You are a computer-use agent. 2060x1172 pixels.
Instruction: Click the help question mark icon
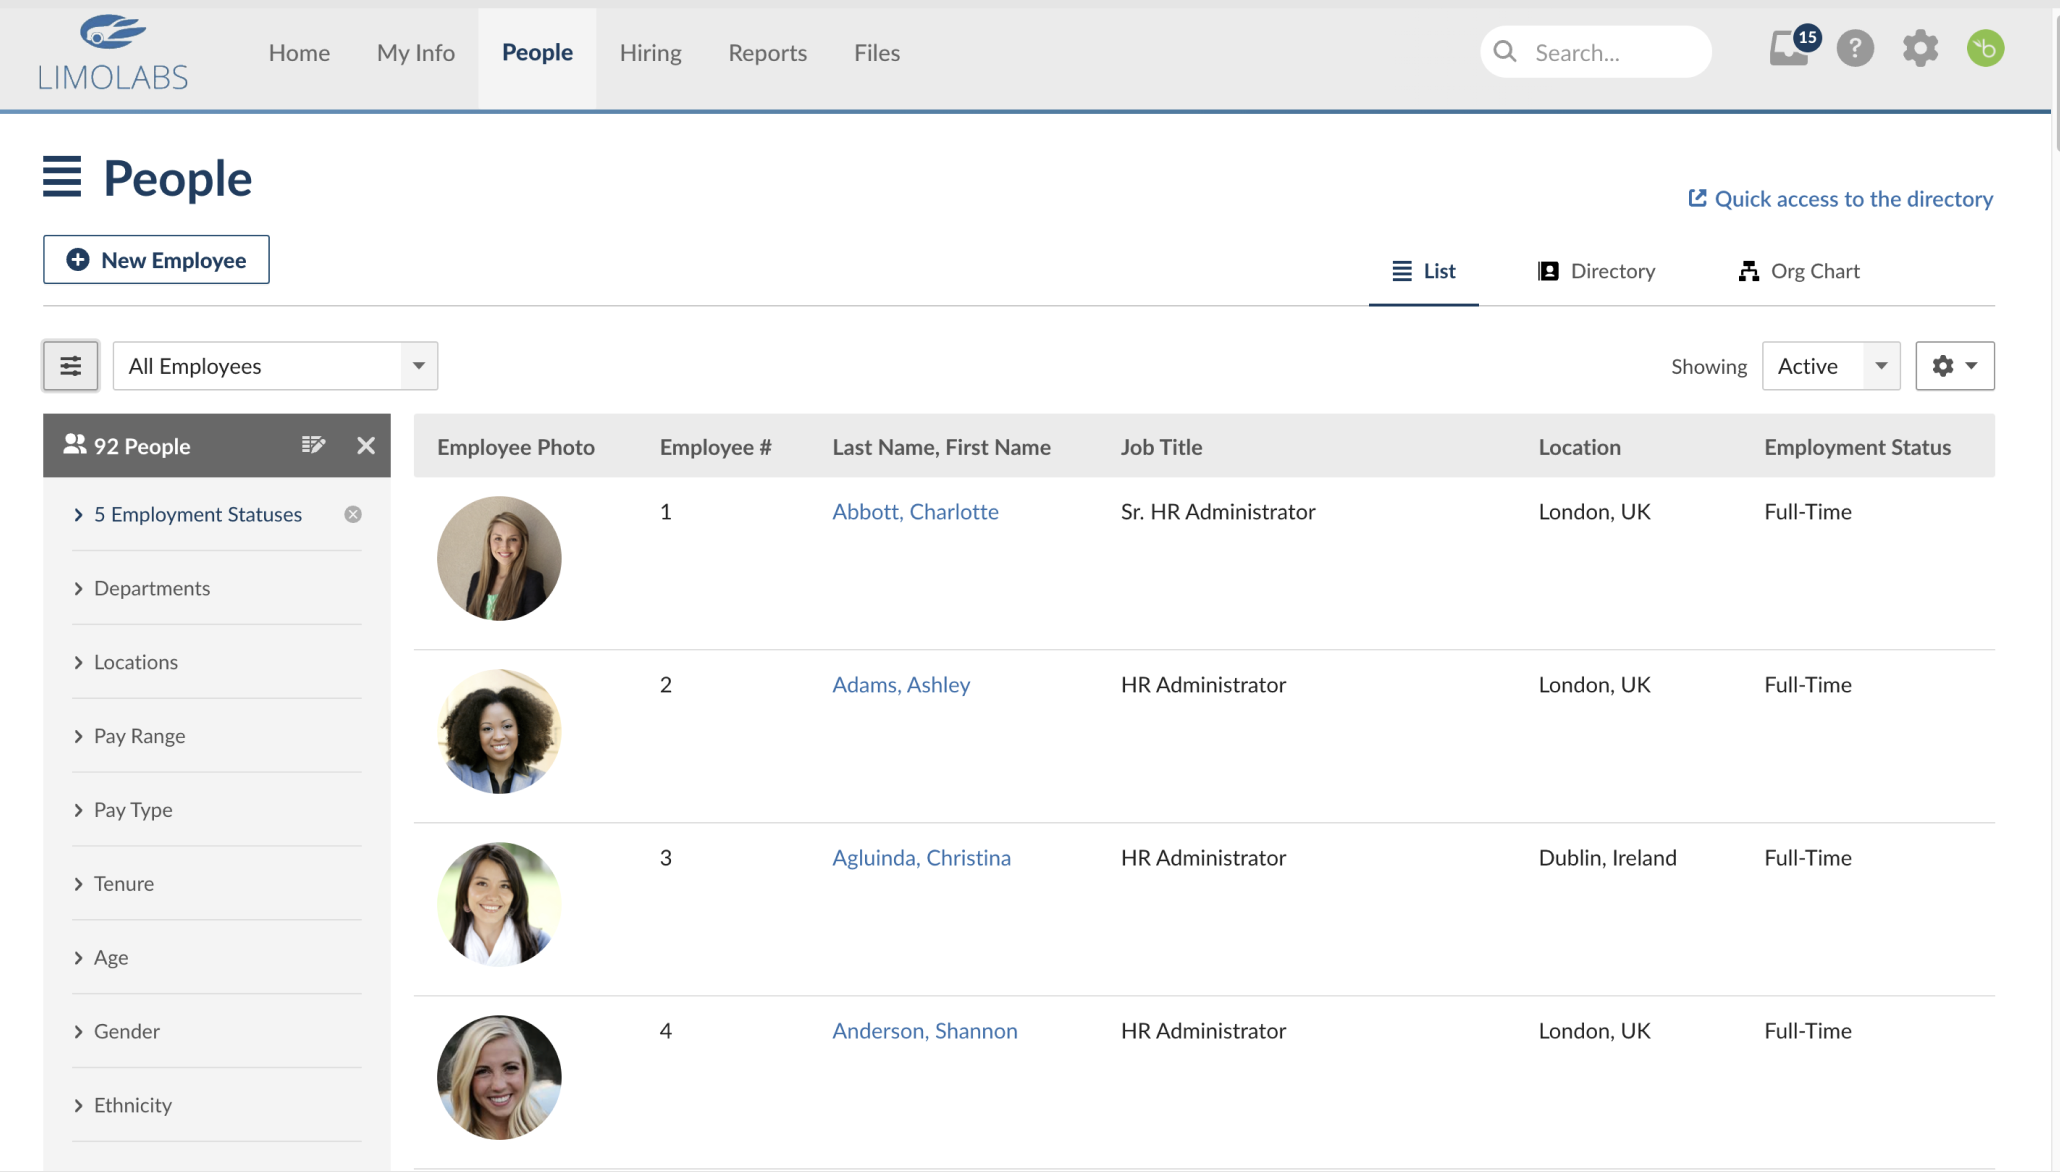[1855, 49]
